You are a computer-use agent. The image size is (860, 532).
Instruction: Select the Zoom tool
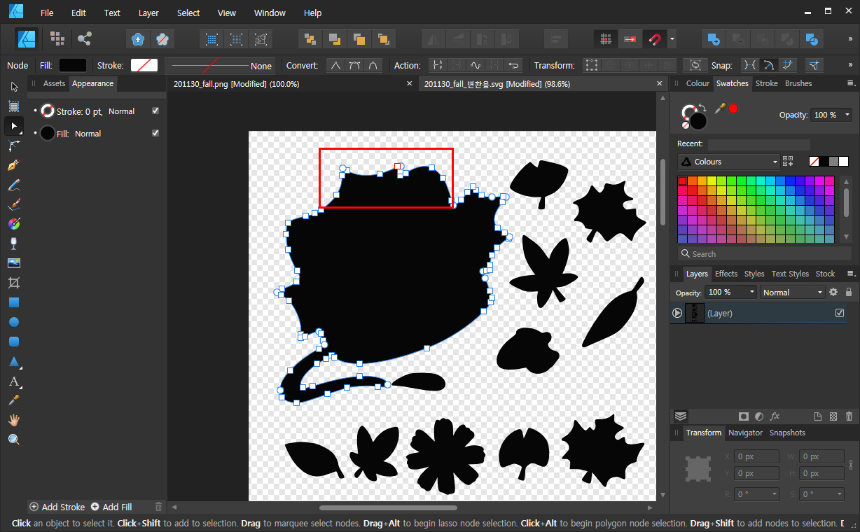(14, 439)
